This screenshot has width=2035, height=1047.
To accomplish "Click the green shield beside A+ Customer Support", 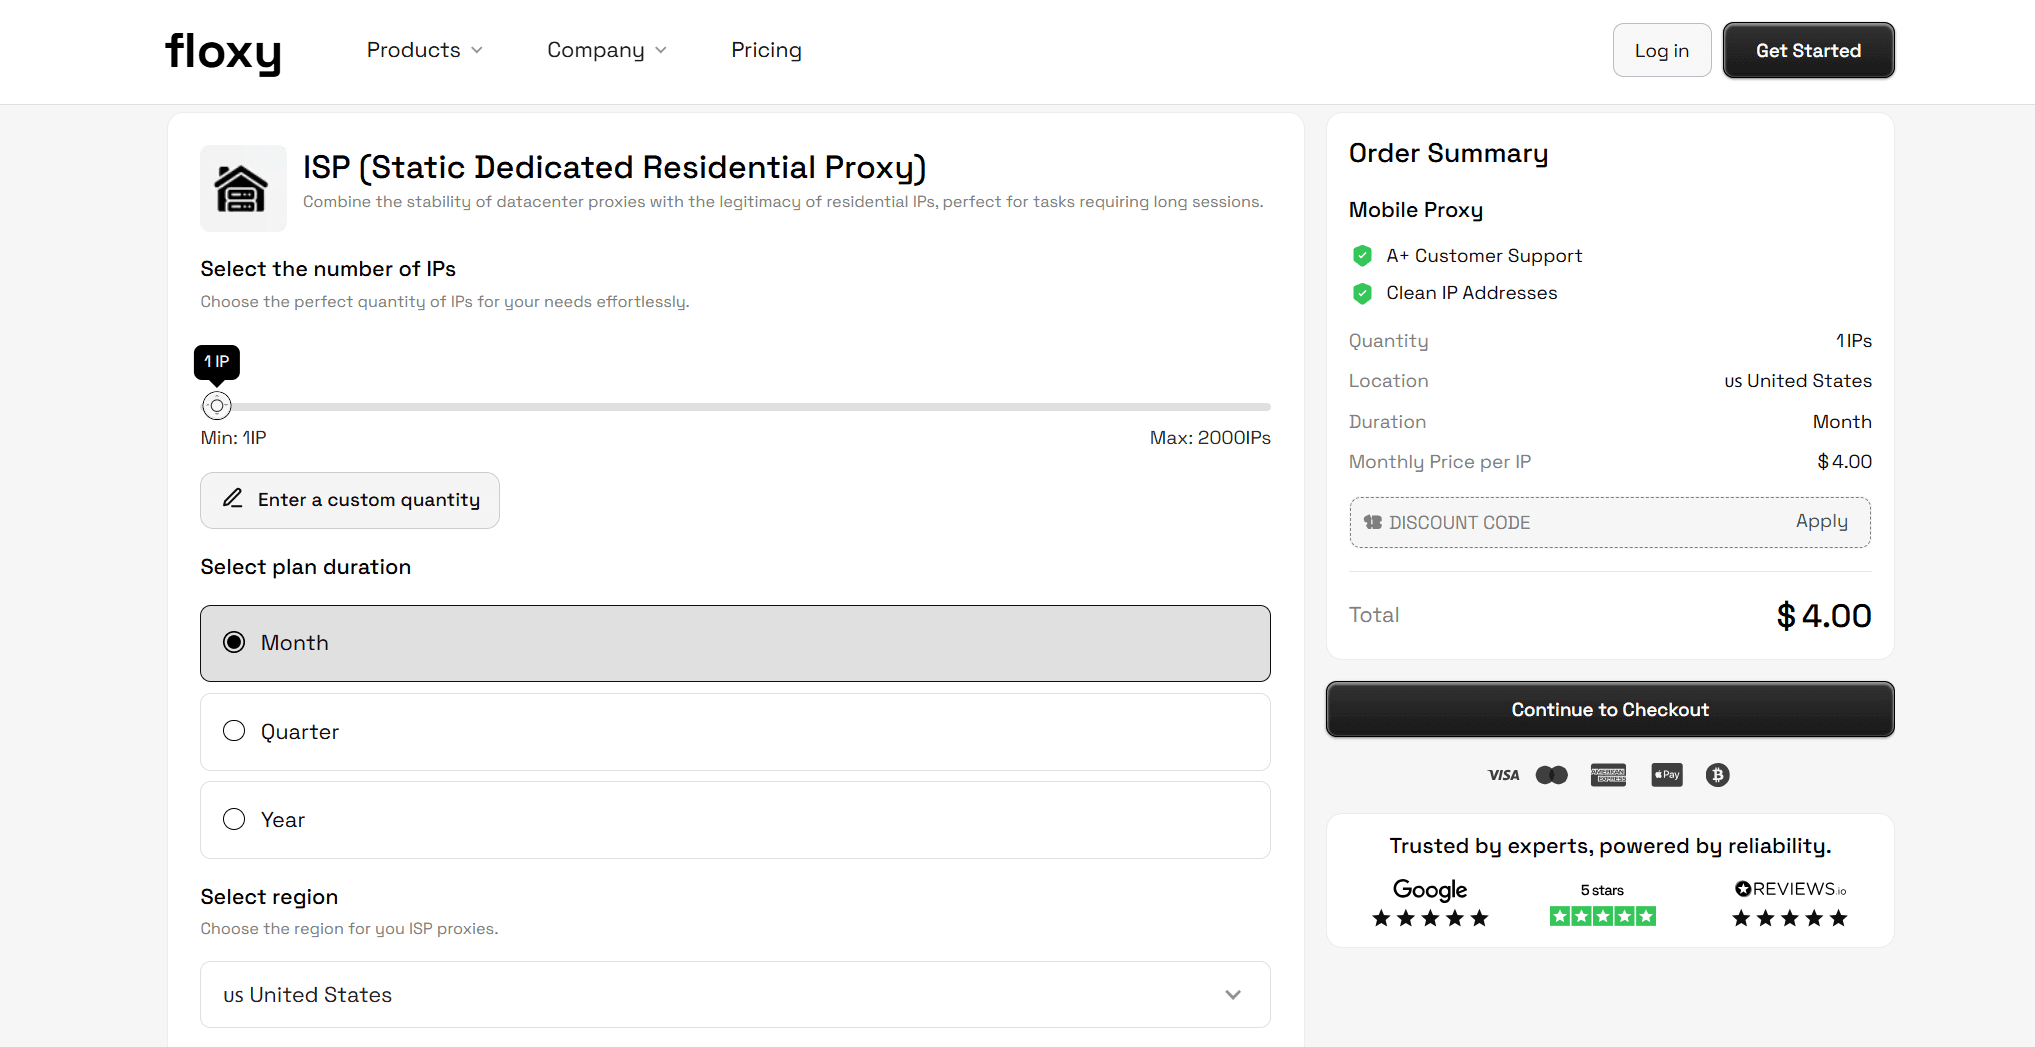I will pyautogui.click(x=1362, y=256).
